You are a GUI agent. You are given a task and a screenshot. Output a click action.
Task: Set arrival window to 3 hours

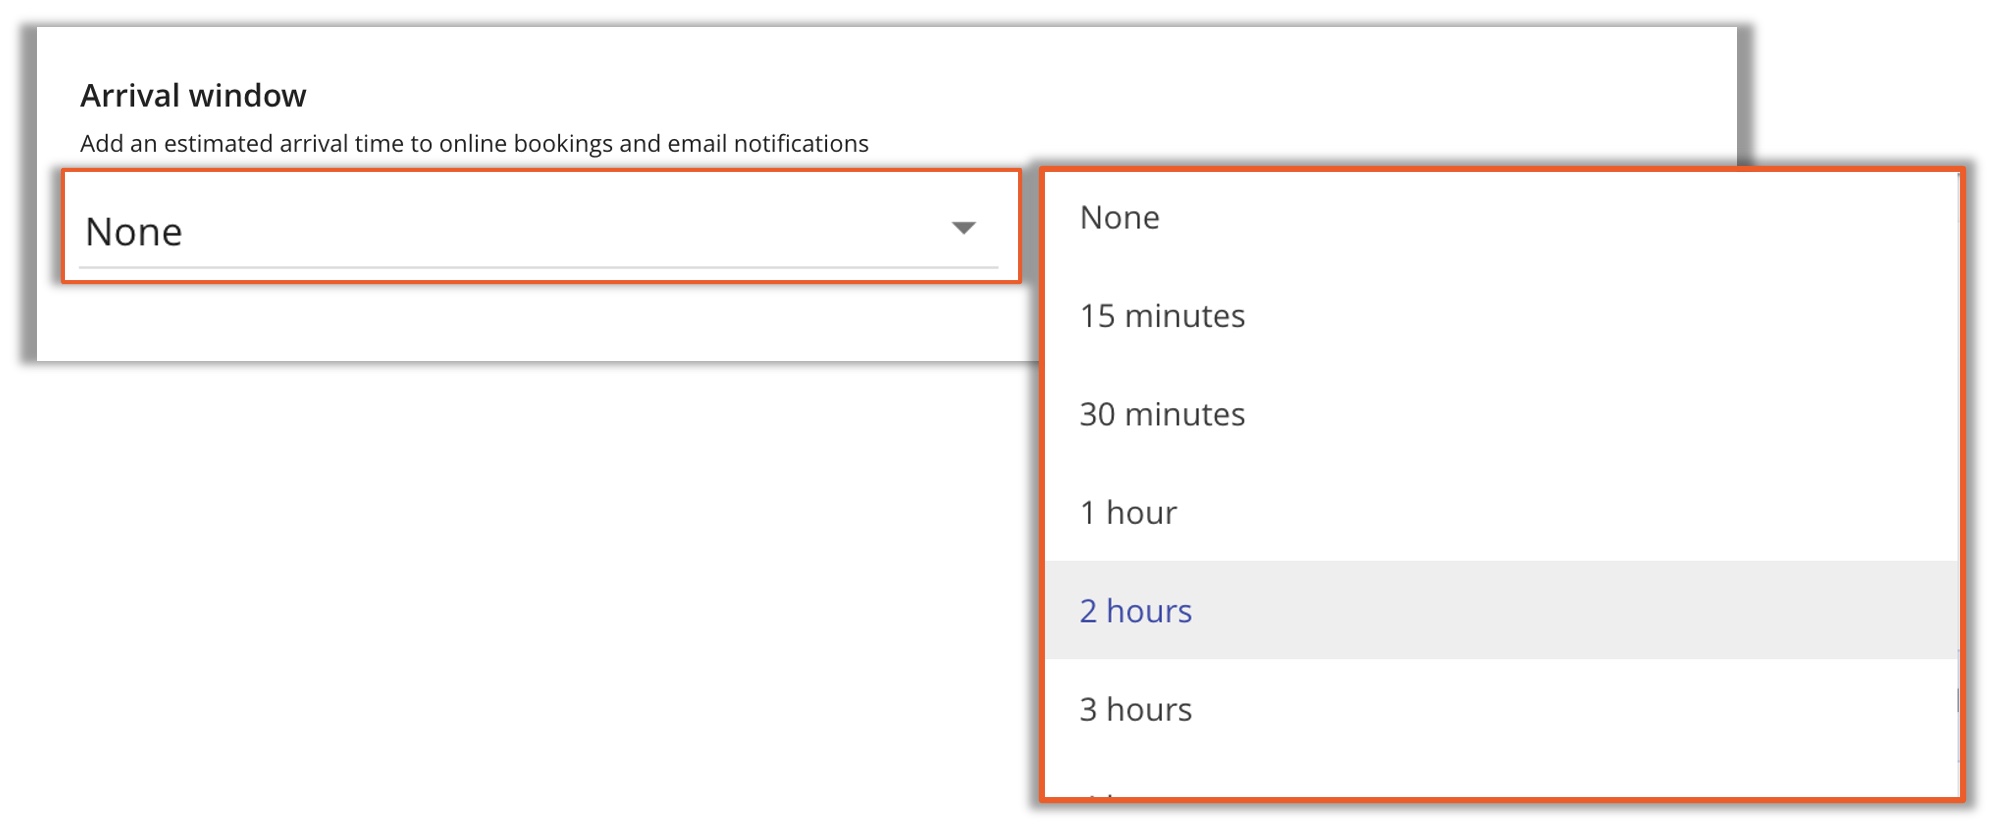point(1135,710)
